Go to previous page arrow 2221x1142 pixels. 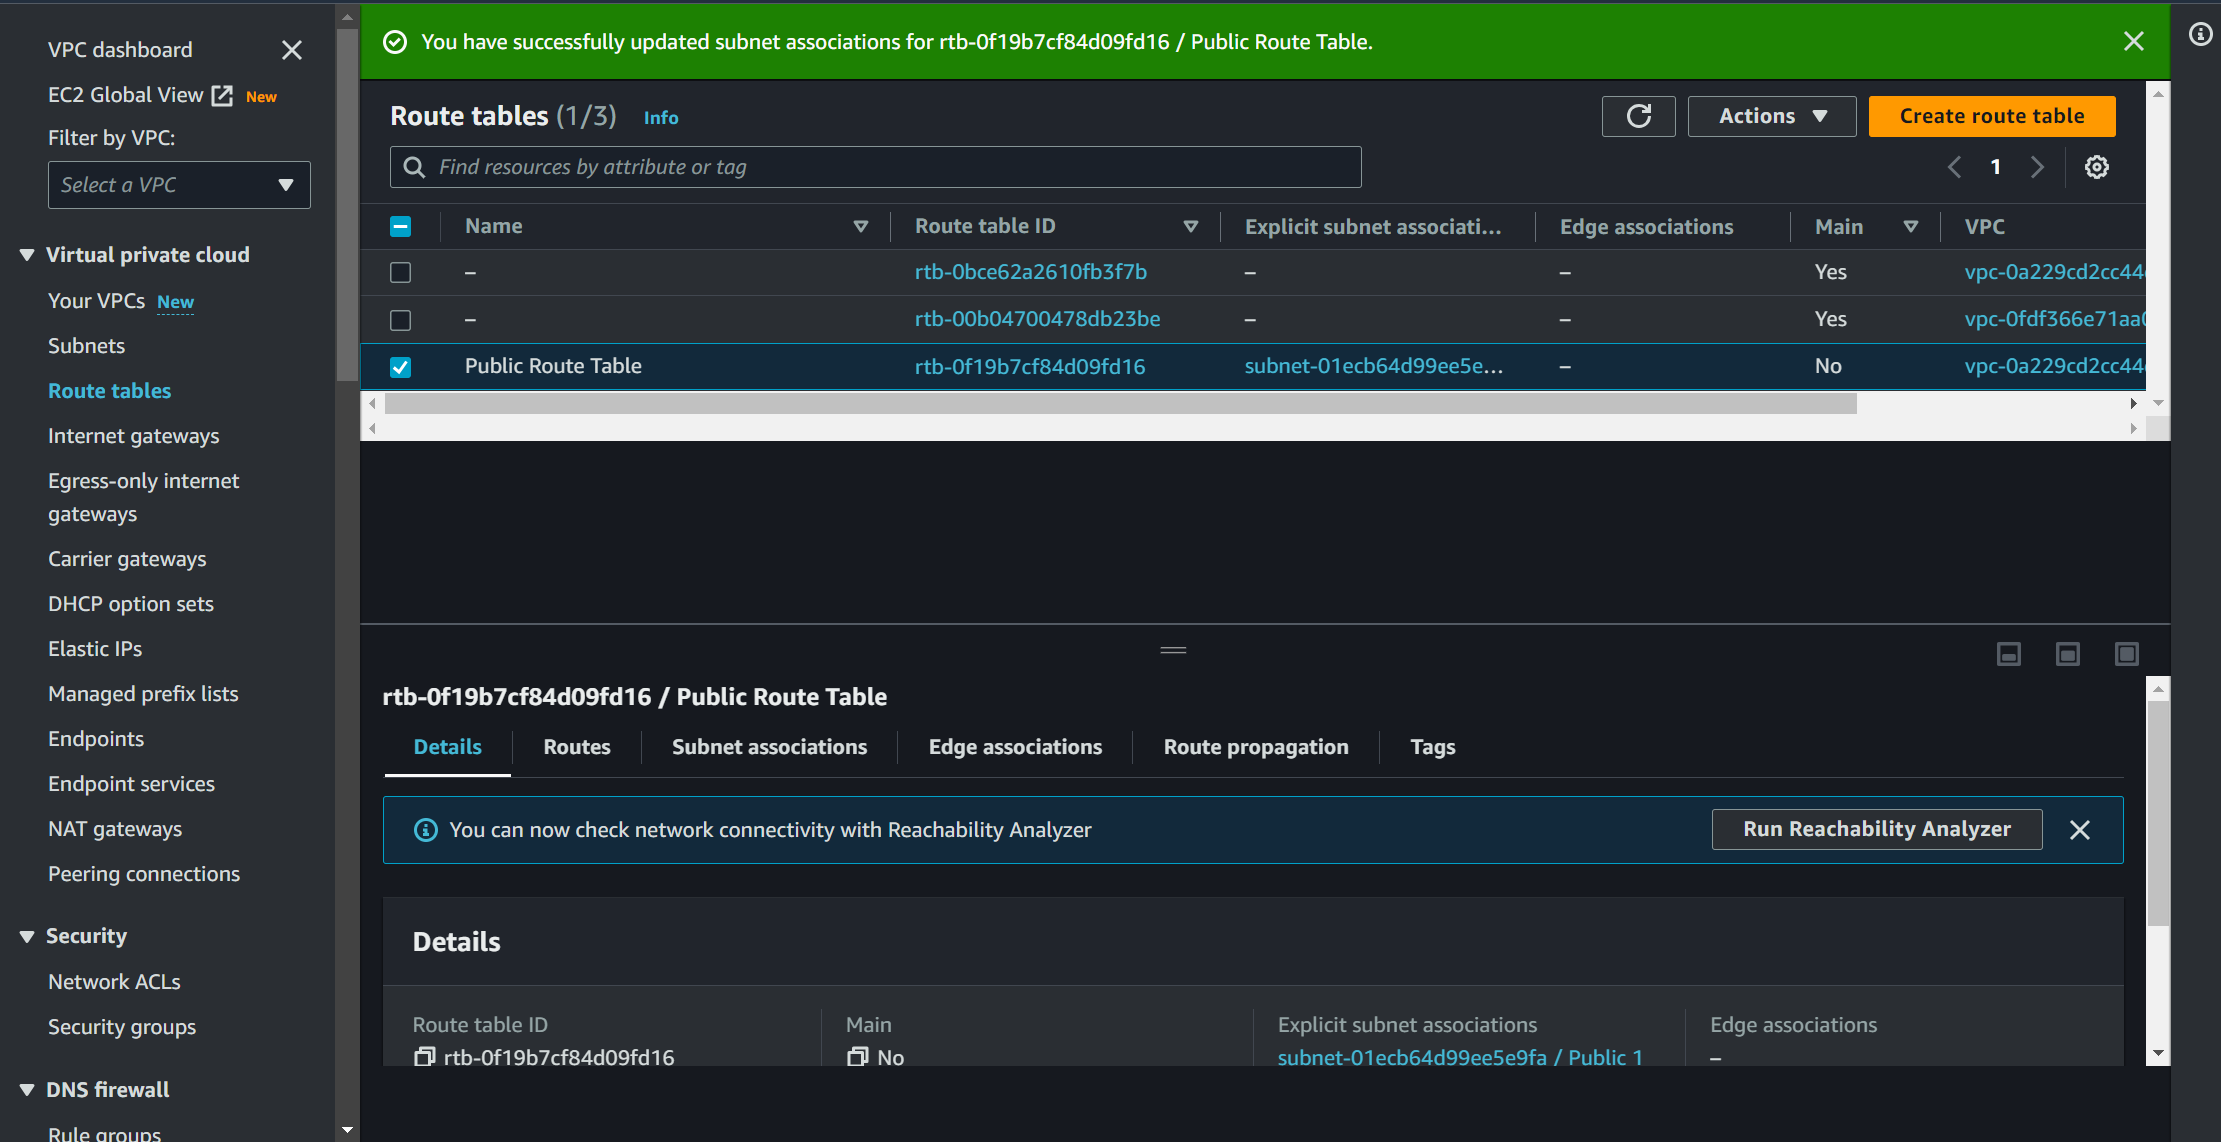pos(1954,167)
